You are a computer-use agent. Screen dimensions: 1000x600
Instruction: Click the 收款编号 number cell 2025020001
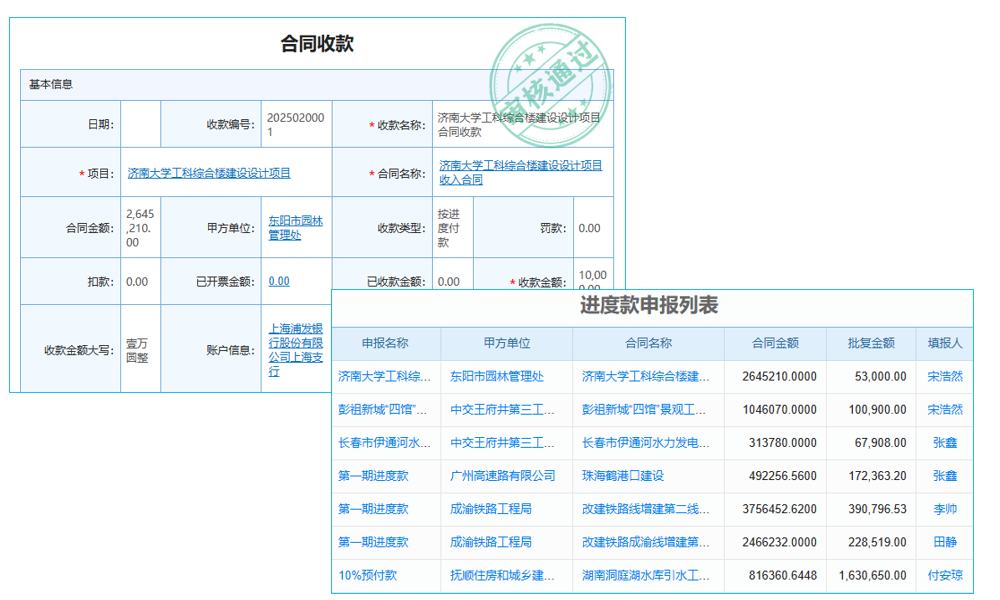pos(297,121)
